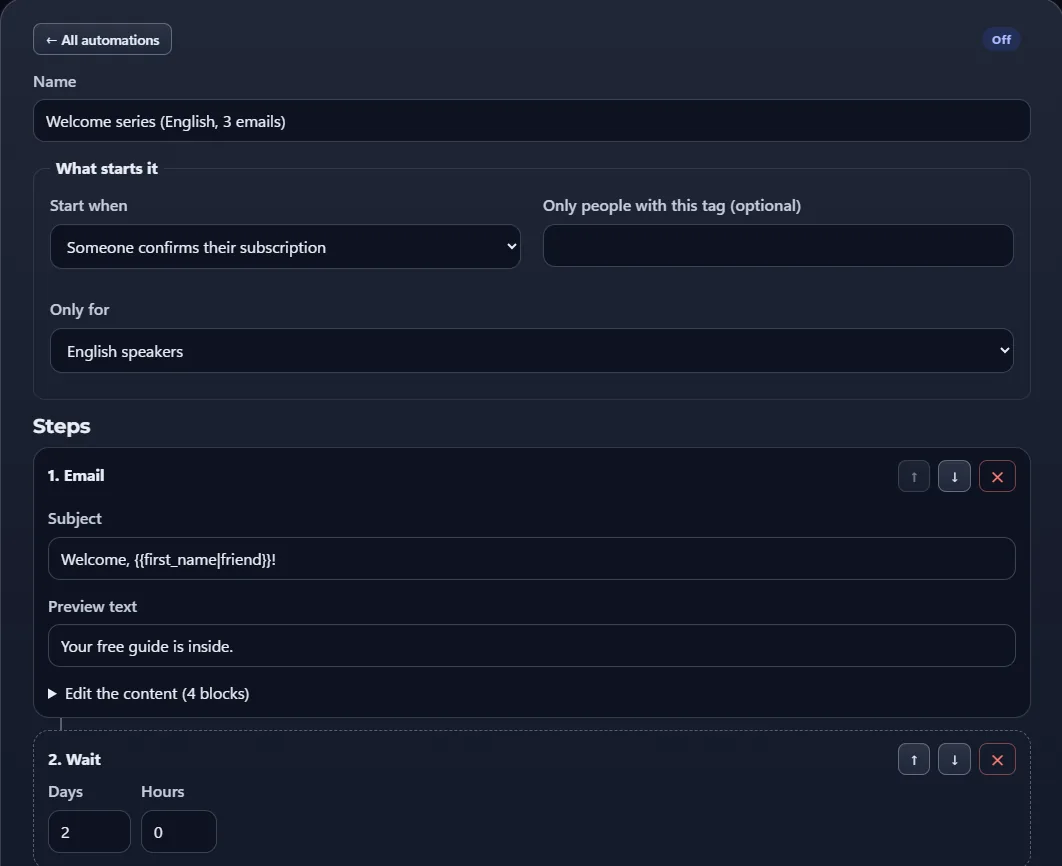Delete the Email step 1
The image size is (1062, 866).
(x=997, y=476)
